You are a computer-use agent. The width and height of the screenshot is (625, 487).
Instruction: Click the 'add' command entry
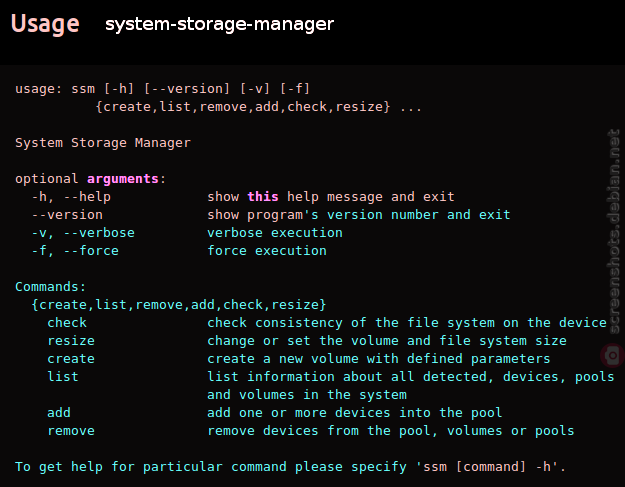[59, 412]
